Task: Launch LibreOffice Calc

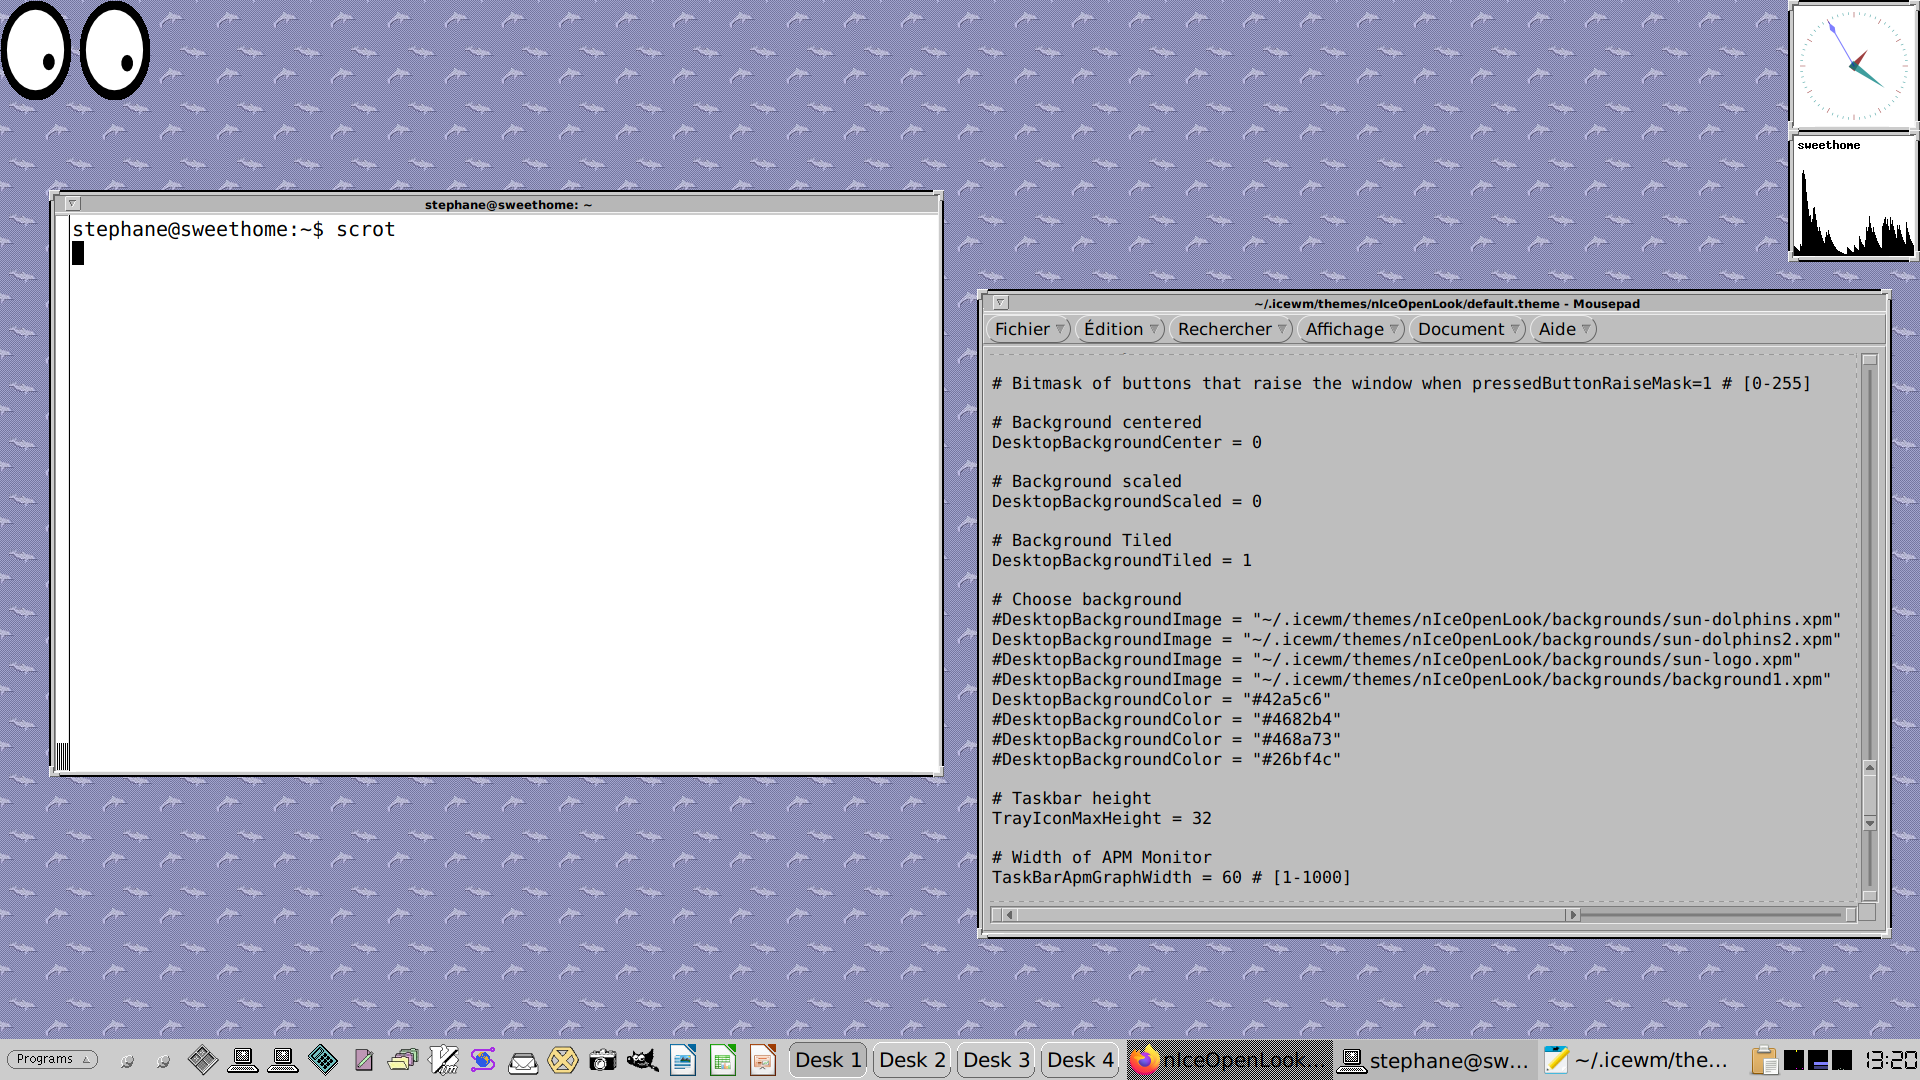Action: [723, 1059]
